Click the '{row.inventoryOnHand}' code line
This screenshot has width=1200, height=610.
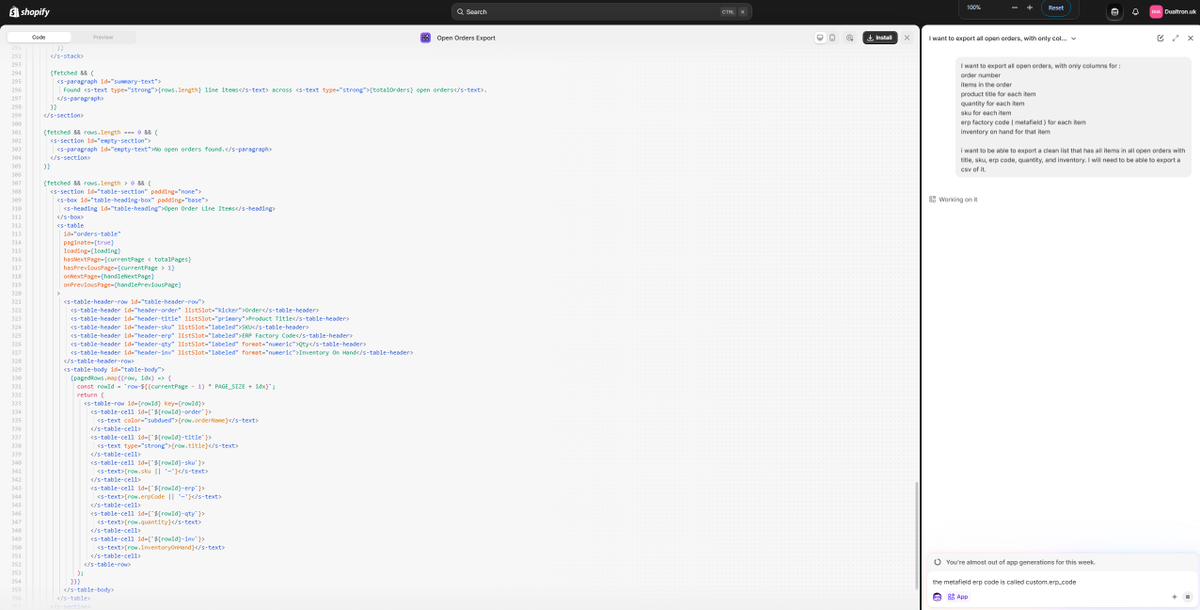point(161,547)
